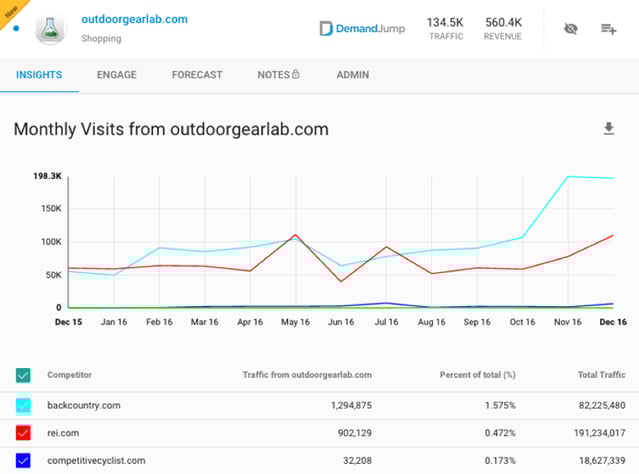Click the 82,225,480 total traffic value

pyautogui.click(x=602, y=406)
